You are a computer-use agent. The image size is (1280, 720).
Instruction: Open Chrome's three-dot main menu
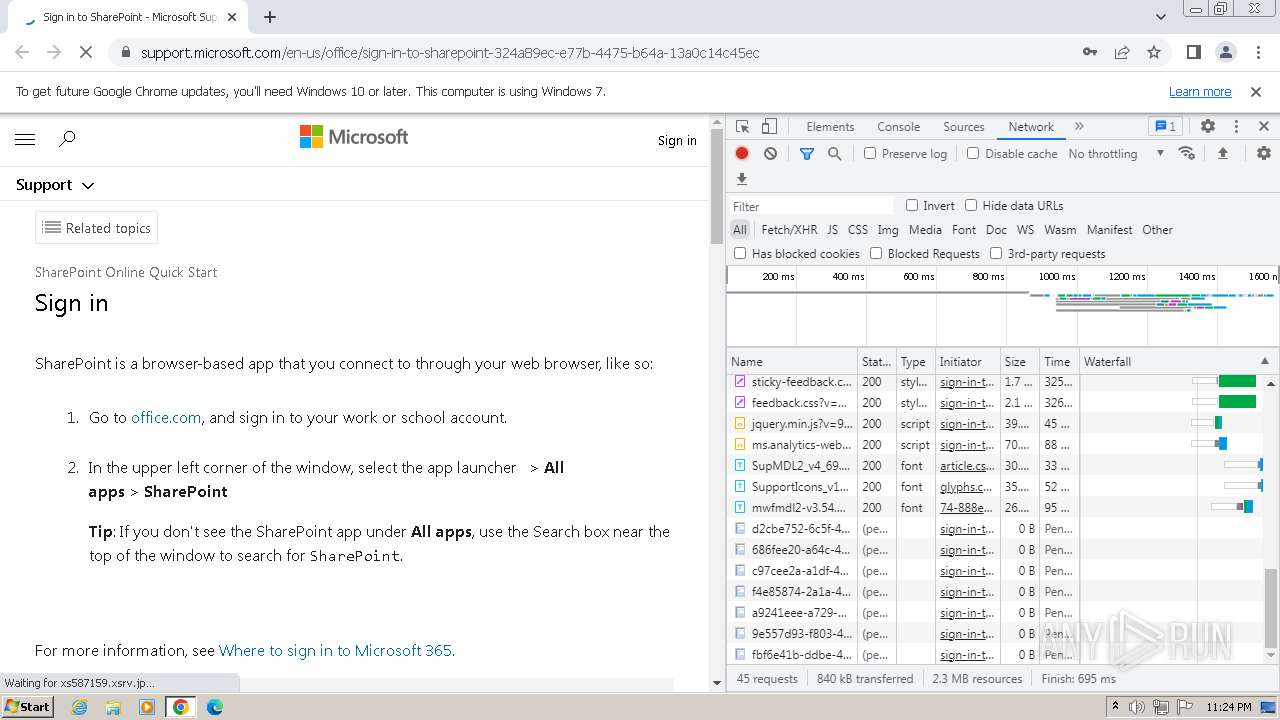coord(1258,53)
